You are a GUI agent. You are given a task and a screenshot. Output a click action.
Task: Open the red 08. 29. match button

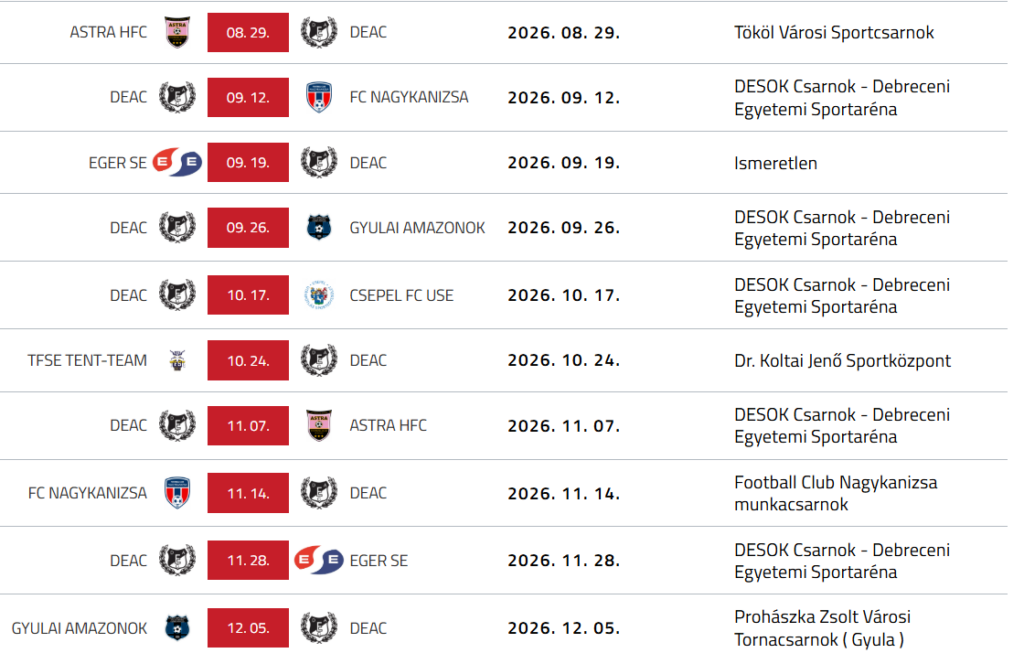click(x=248, y=33)
